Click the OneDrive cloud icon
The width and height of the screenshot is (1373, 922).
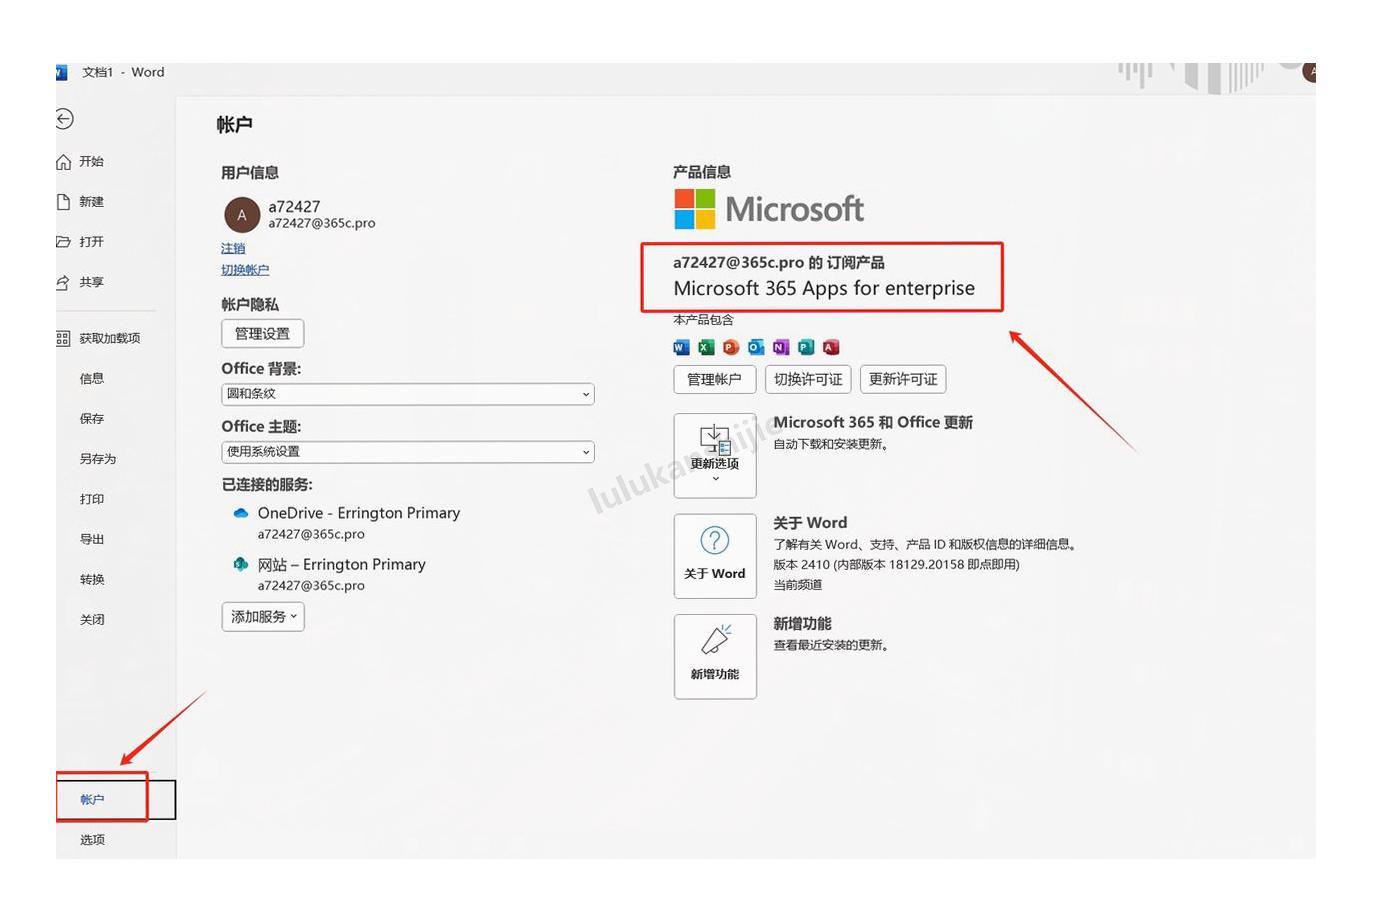pyautogui.click(x=241, y=513)
